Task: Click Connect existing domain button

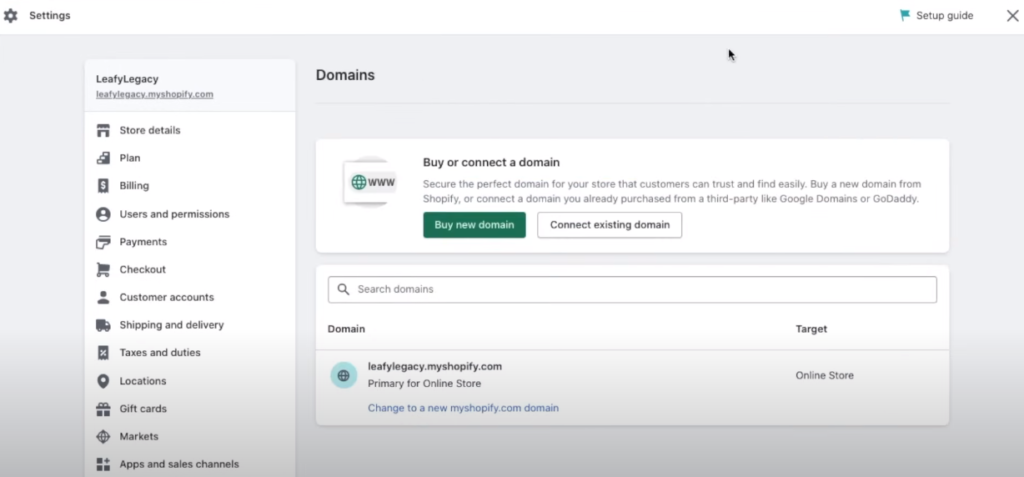Action: (x=609, y=225)
